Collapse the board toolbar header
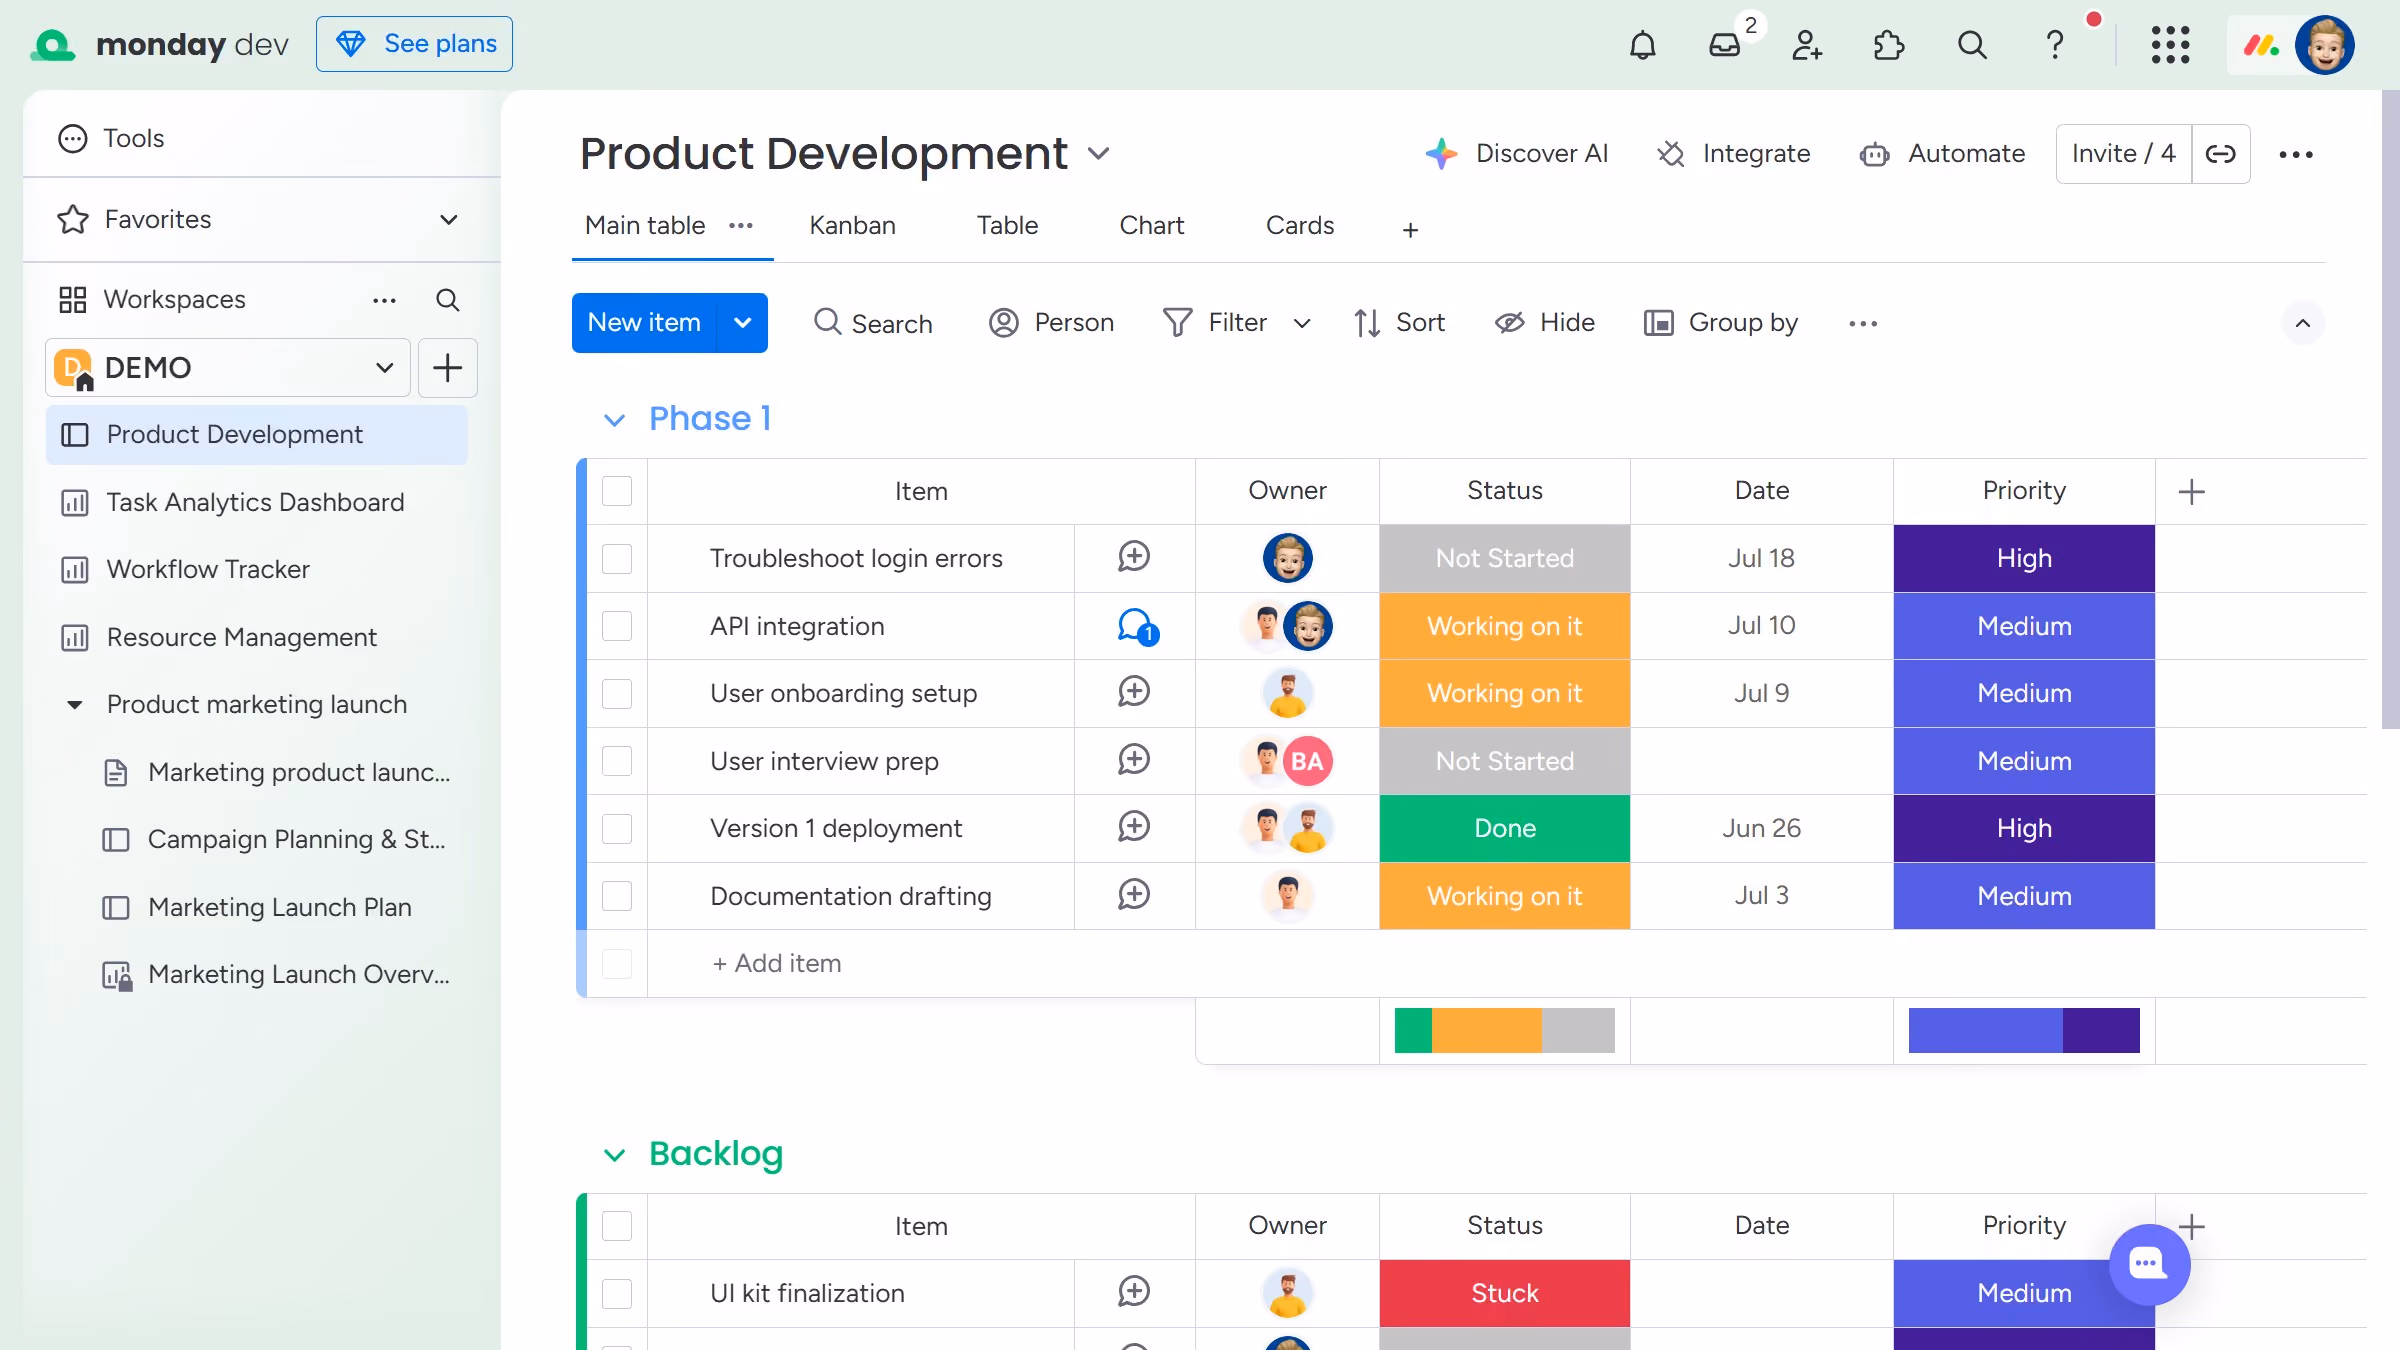The width and height of the screenshot is (2400, 1350). [x=2303, y=323]
